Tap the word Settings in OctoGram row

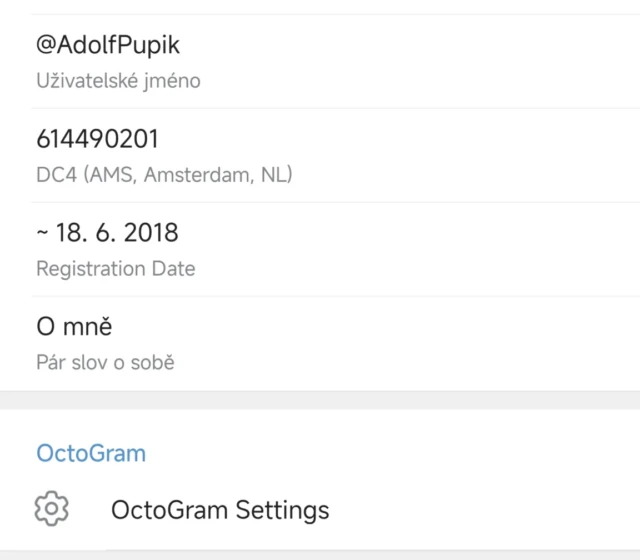(282, 510)
